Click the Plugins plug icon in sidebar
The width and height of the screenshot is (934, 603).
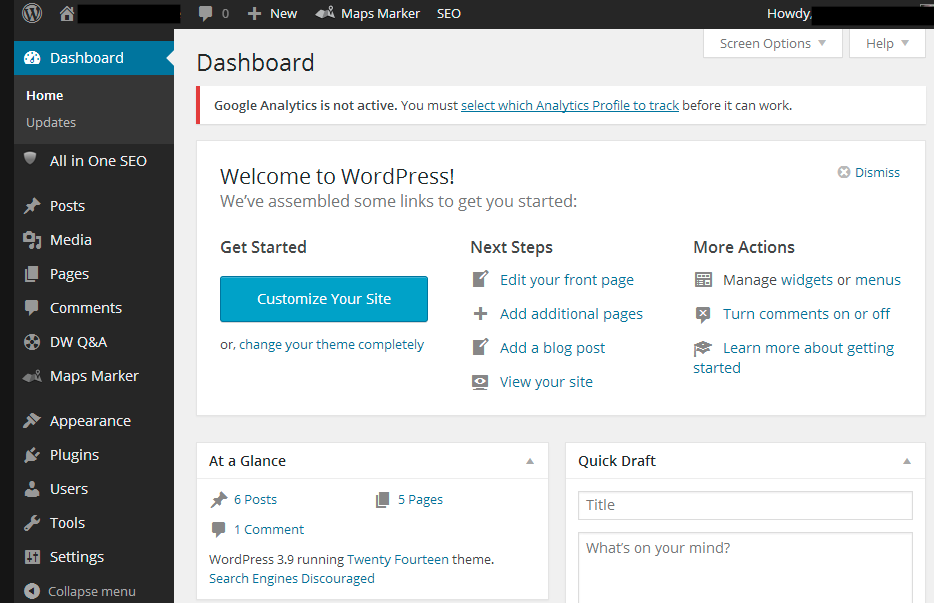click(32, 455)
